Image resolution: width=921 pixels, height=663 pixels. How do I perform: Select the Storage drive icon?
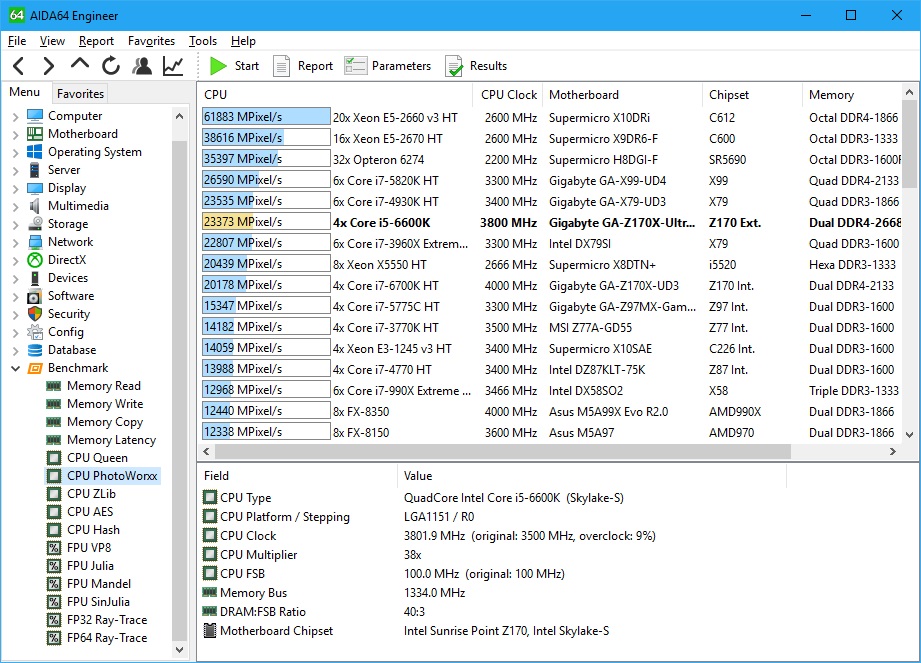(x=35, y=224)
